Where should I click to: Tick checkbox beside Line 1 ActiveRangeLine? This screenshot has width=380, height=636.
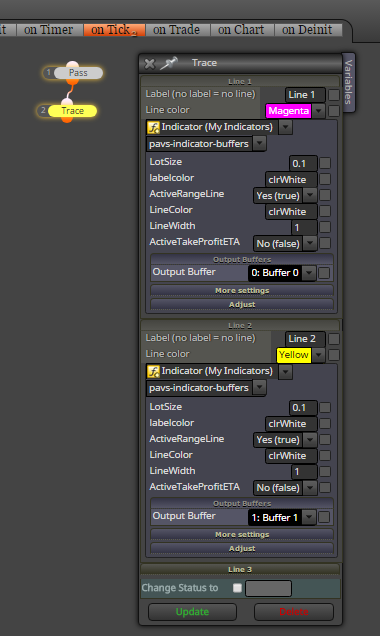(325, 195)
